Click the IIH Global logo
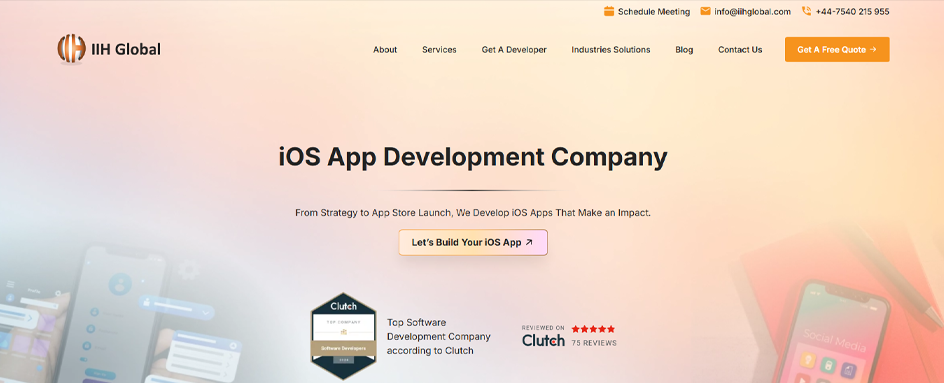The width and height of the screenshot is (944, 383). pyautogui.click(x=109, y=49)
